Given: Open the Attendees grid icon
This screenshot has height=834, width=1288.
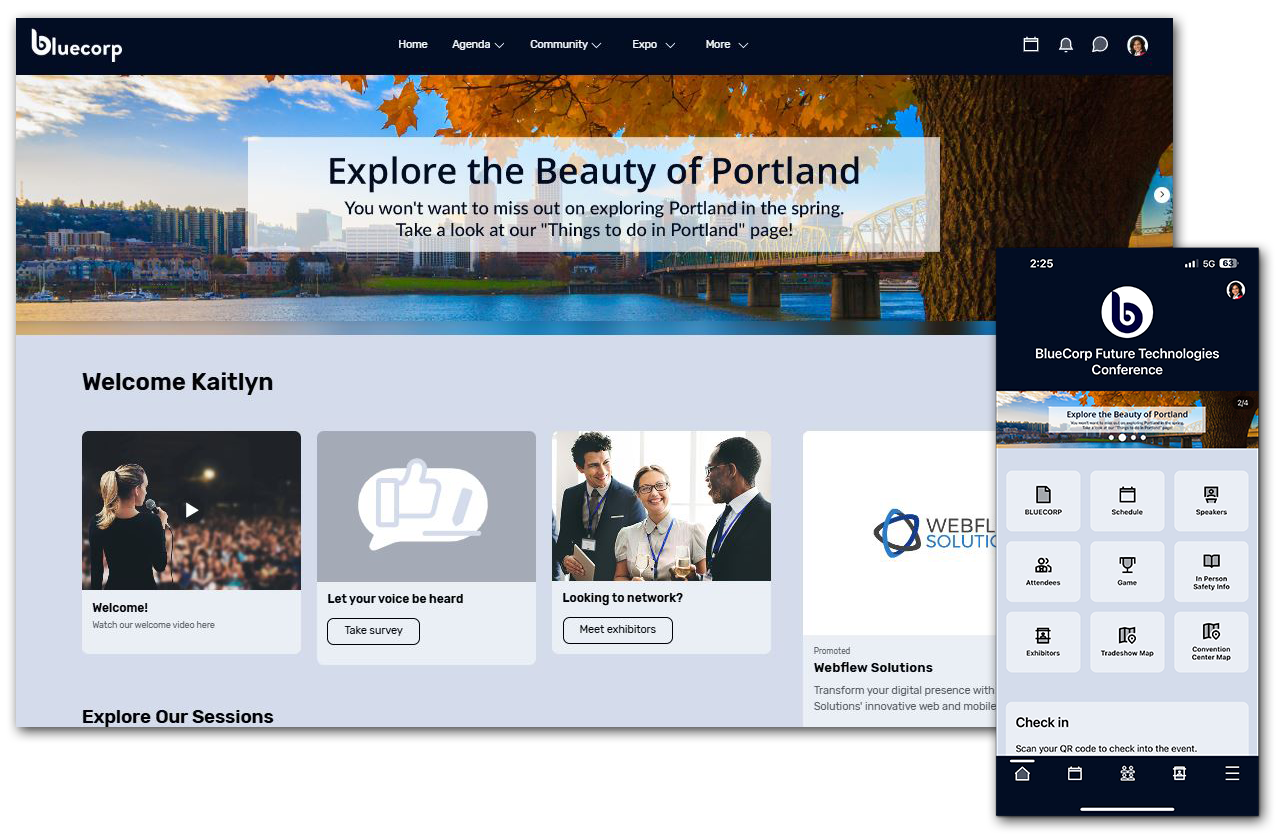Looking at the screenshot, I should tap(1043, 571).
